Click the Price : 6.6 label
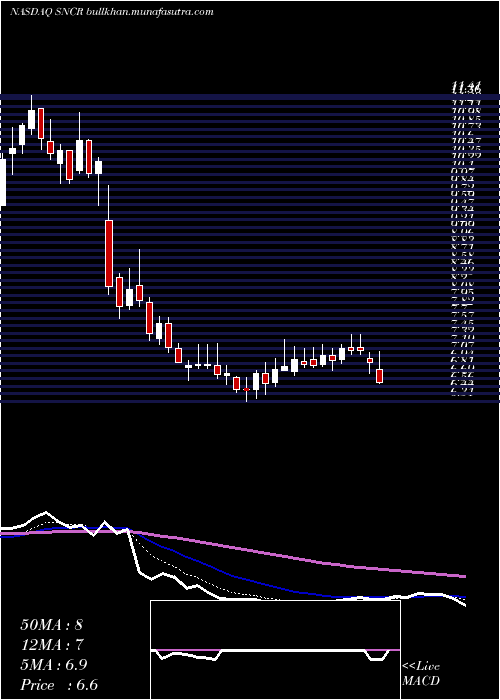The width and height of the screenshot is (500, 700). click(x=59, y=685)
